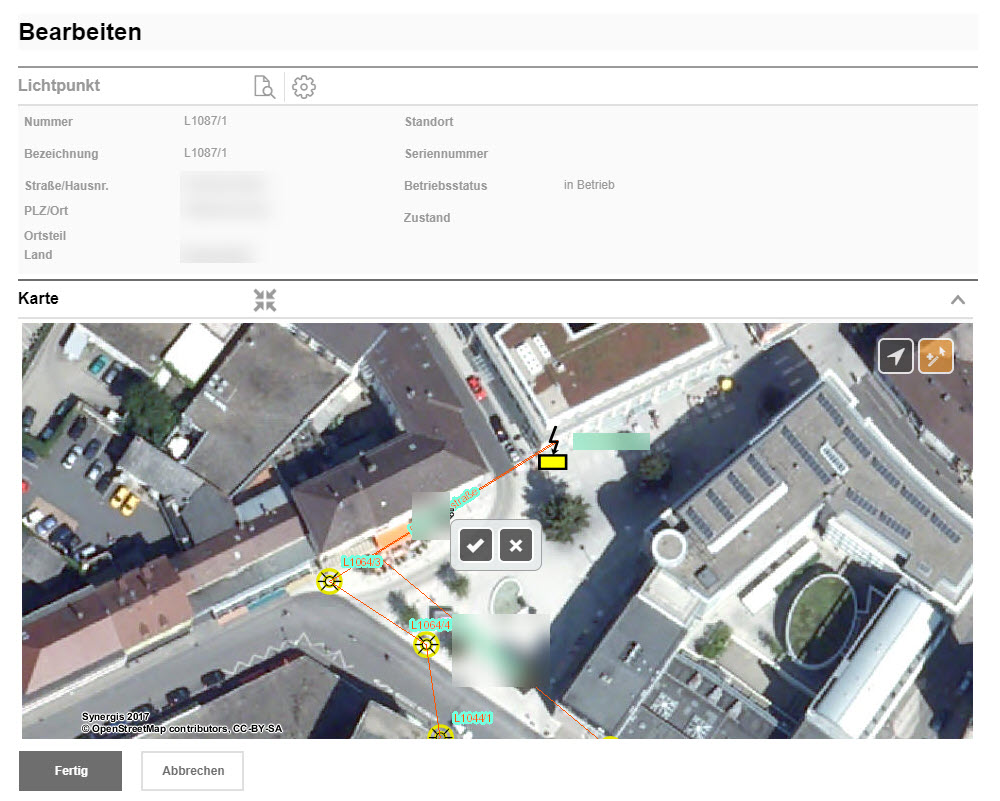Click the Fertig button

click(x=71, y=771)
